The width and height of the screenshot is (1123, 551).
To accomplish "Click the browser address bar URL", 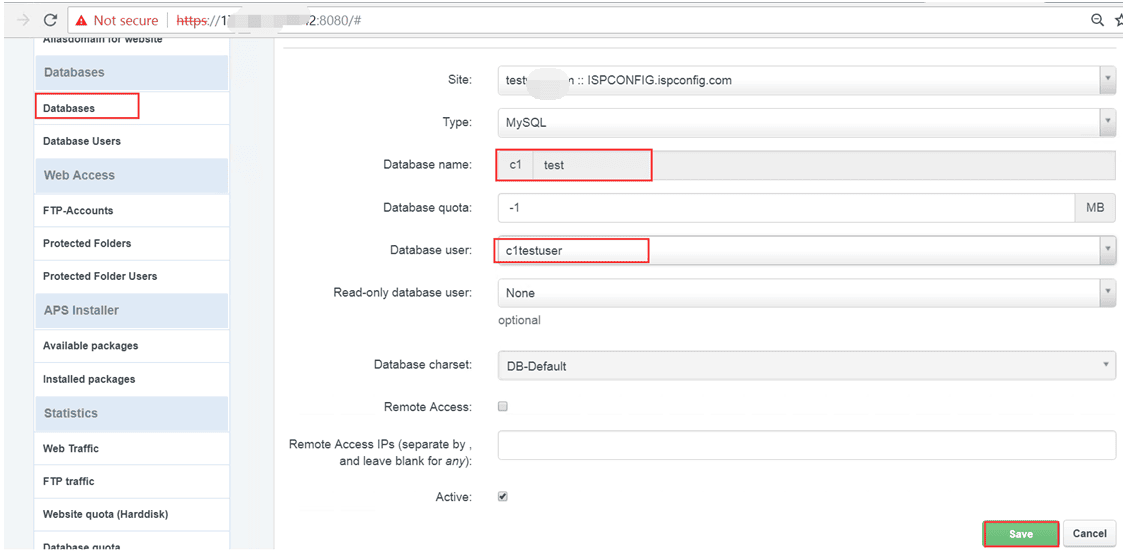I will [269, 21].
